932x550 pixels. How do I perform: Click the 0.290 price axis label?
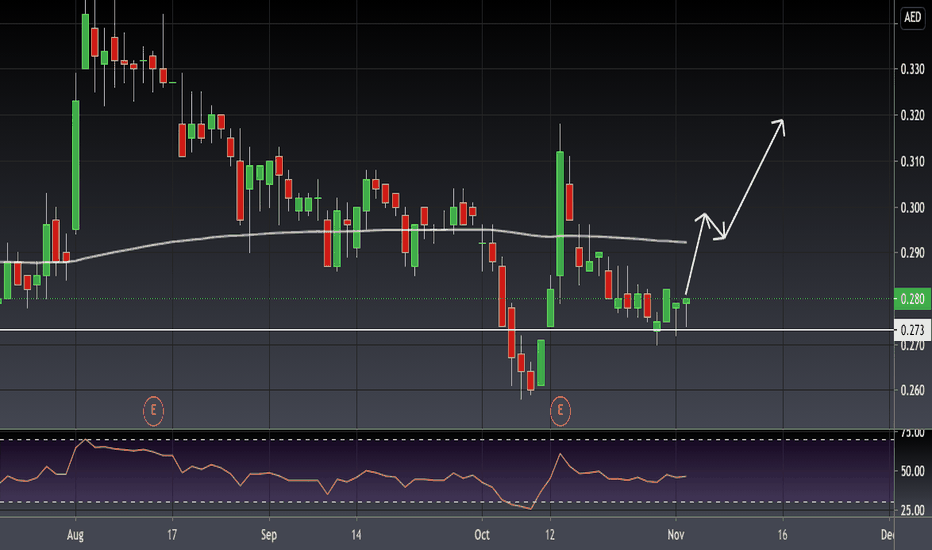tap(912, 253)
